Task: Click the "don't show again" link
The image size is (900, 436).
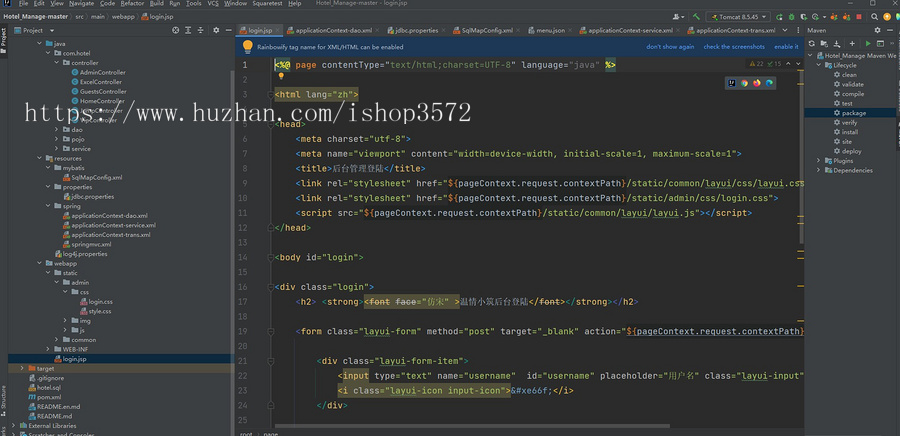Action: (x=670, y=47)
